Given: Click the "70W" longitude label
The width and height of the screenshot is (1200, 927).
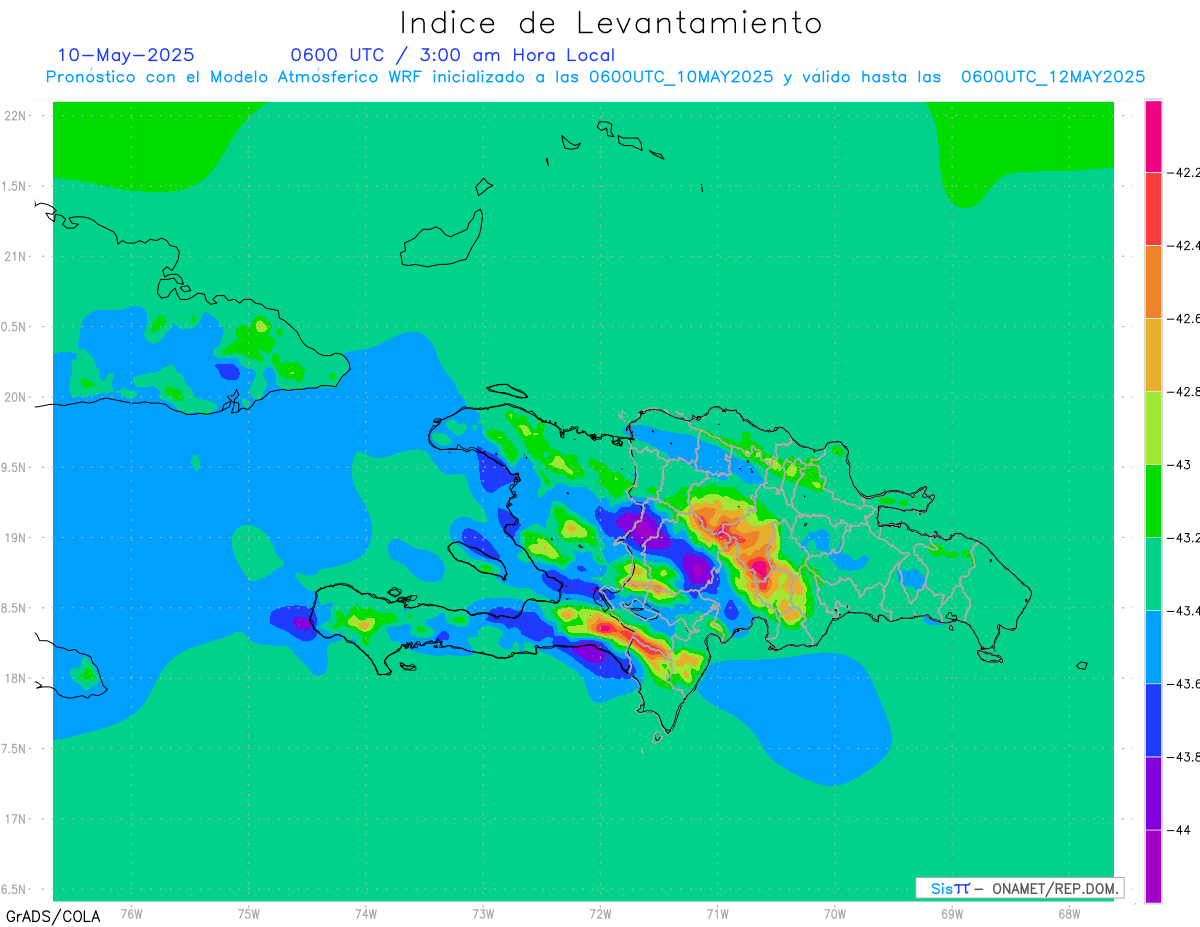Looking at the screenshot, I should coord(835,914).
